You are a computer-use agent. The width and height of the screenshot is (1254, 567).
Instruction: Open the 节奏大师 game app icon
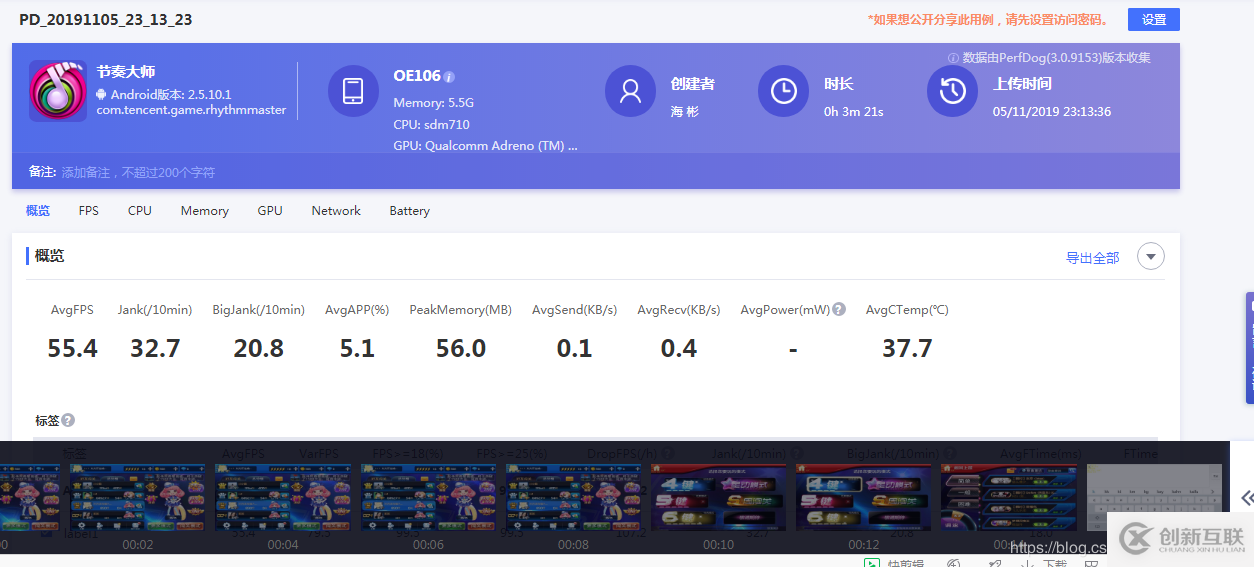pos(58,91)
